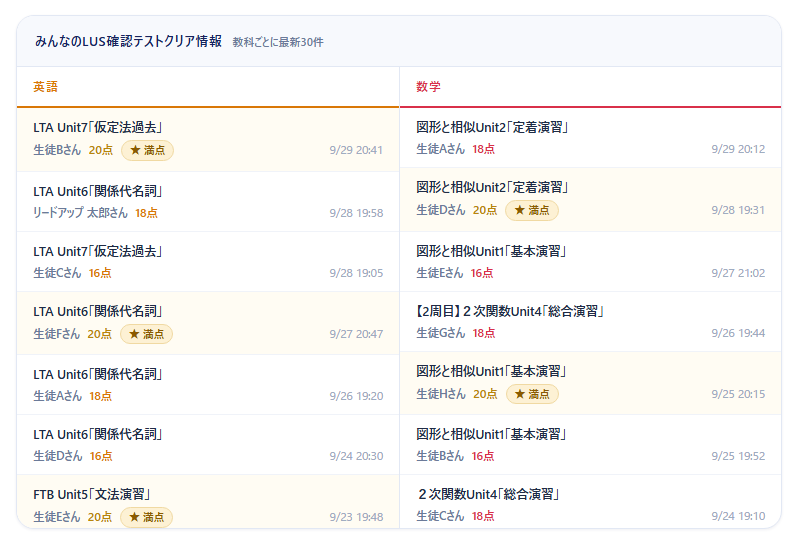Click 生徒Dさん name in the 英語 column

[58, 456]
